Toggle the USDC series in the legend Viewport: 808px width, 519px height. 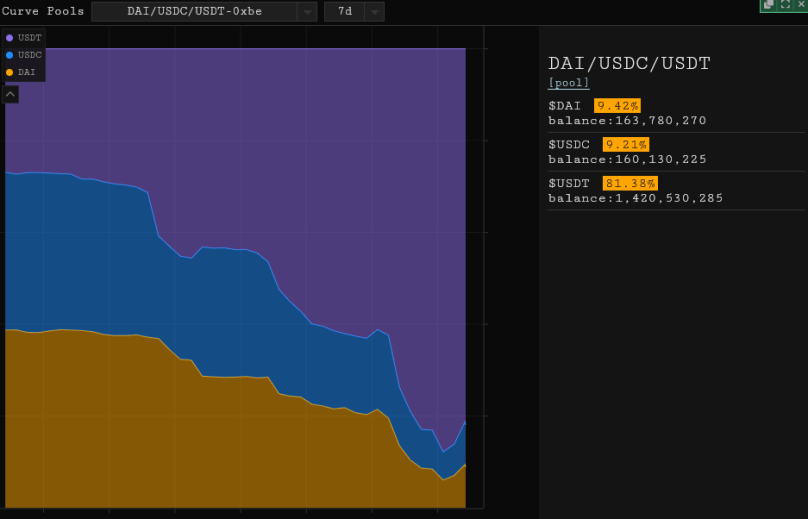24,55
